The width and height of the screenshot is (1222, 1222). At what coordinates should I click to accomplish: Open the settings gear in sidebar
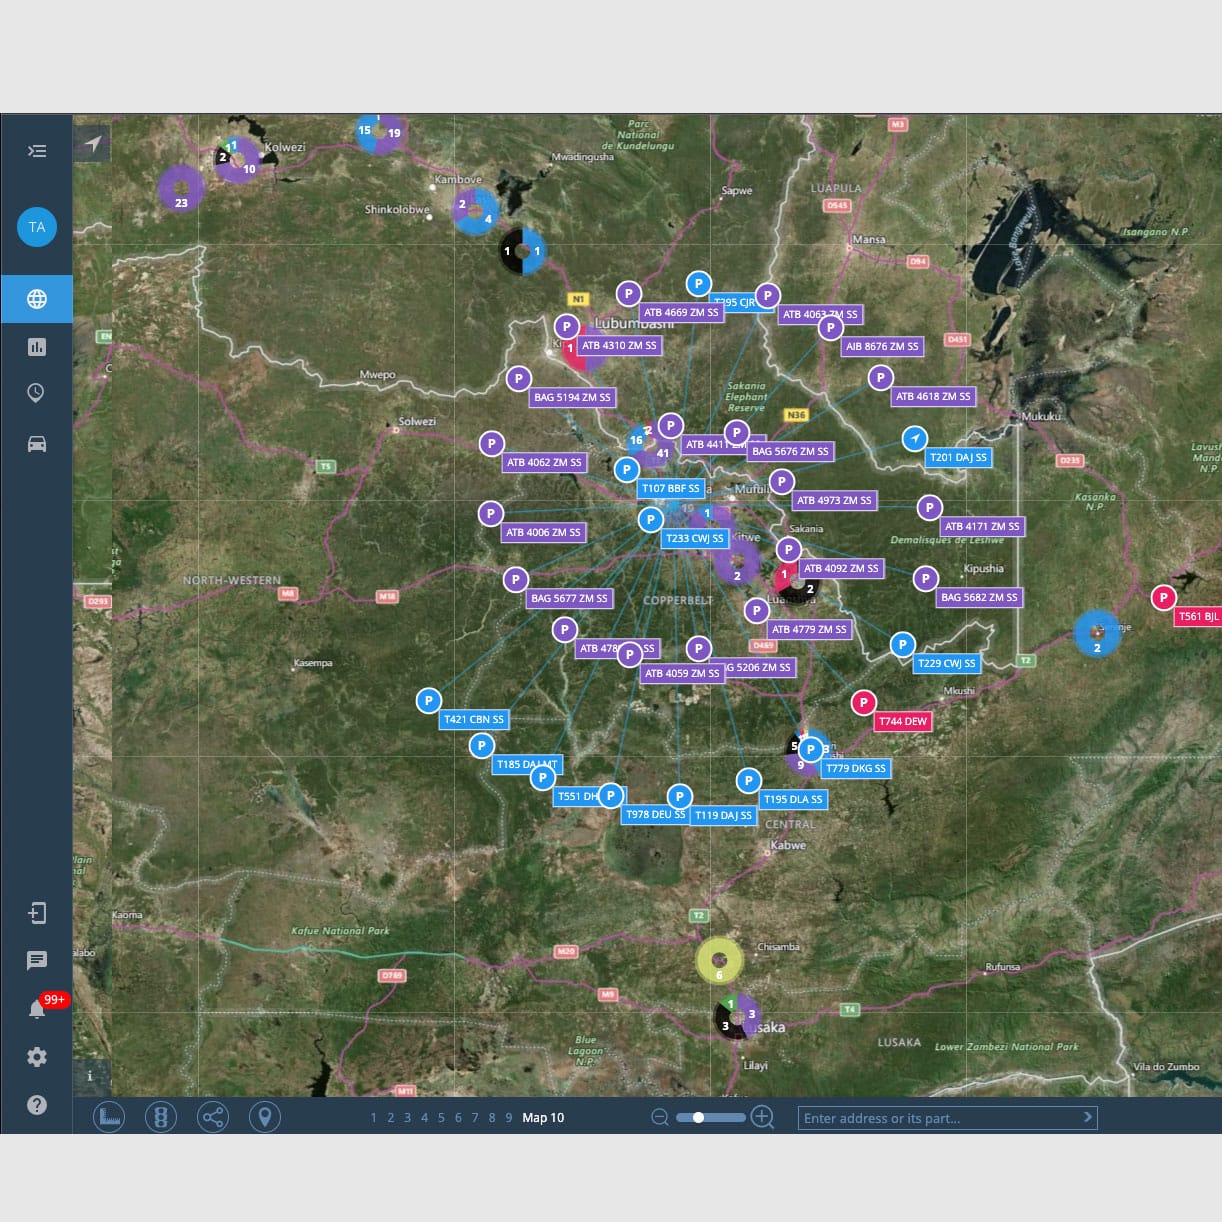click(37, 1057)
